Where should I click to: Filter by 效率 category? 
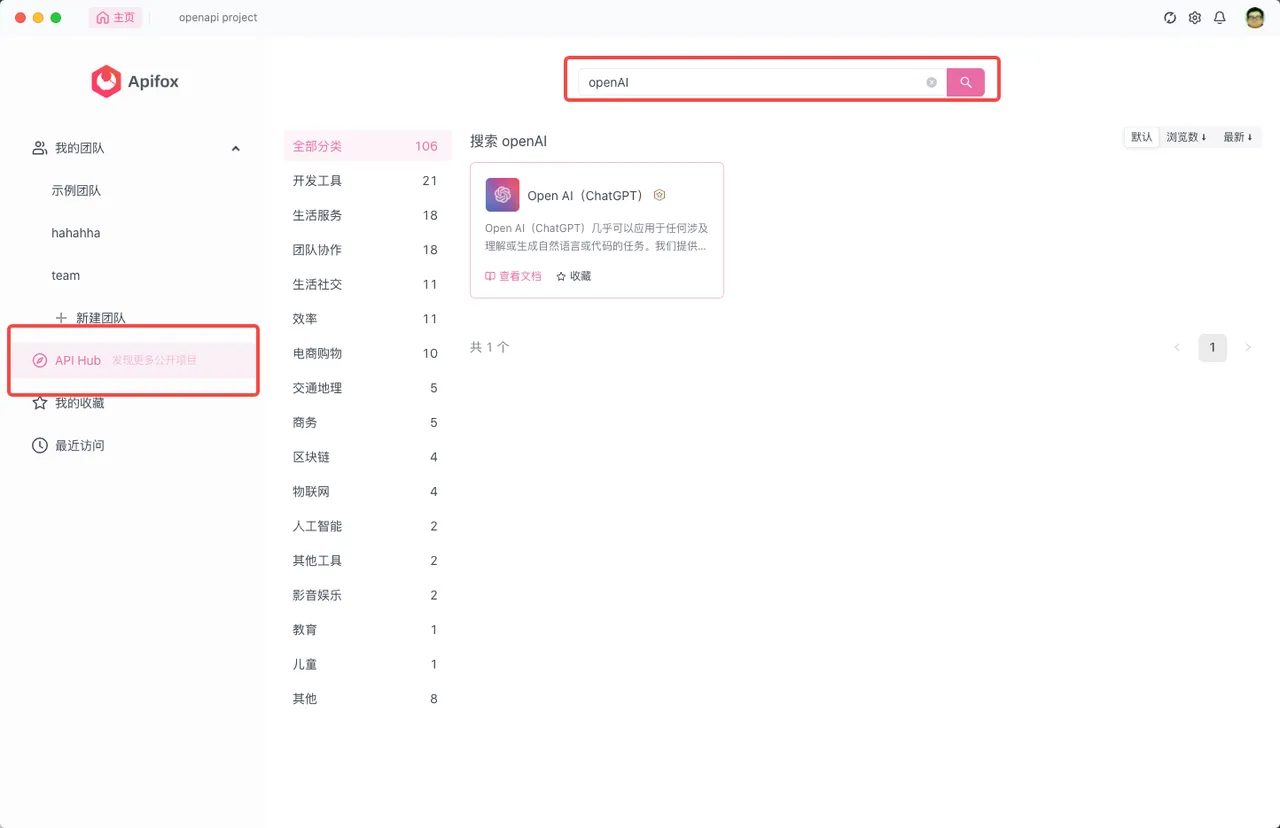tap(367, 319)
